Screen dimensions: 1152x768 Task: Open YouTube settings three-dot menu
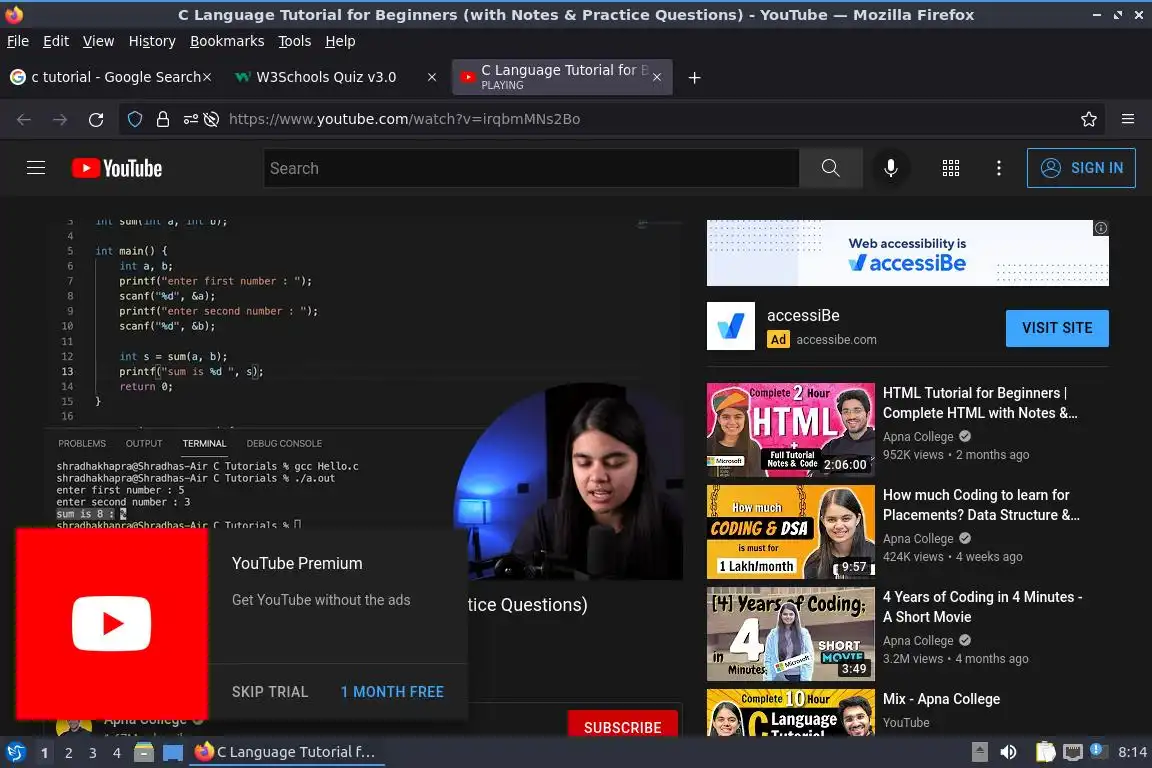pyautogui.click(x=998, y=168)
